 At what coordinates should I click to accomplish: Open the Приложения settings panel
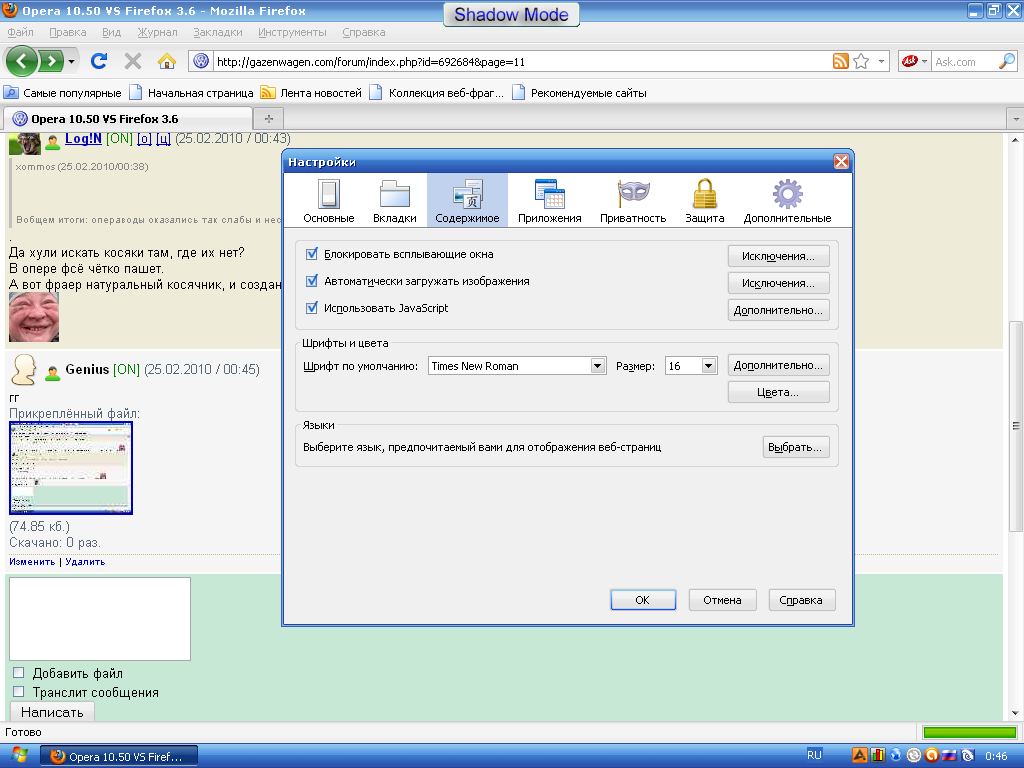point(549,200)
